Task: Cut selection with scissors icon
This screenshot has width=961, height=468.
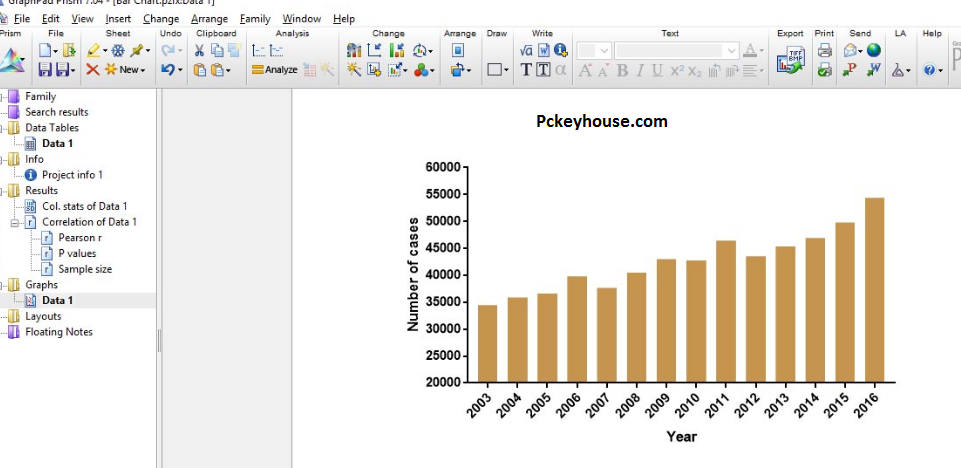Action: [x=200, y=51]
